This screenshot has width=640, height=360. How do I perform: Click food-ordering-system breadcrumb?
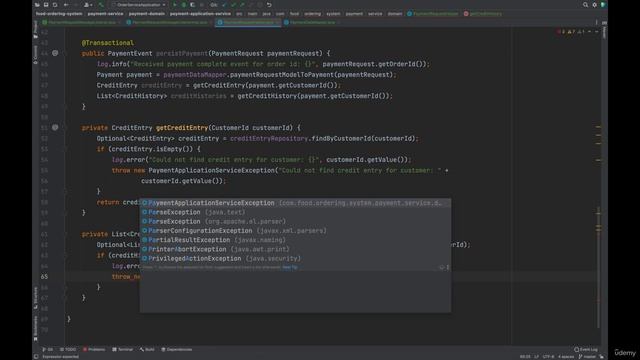click(x=59, y=13)
